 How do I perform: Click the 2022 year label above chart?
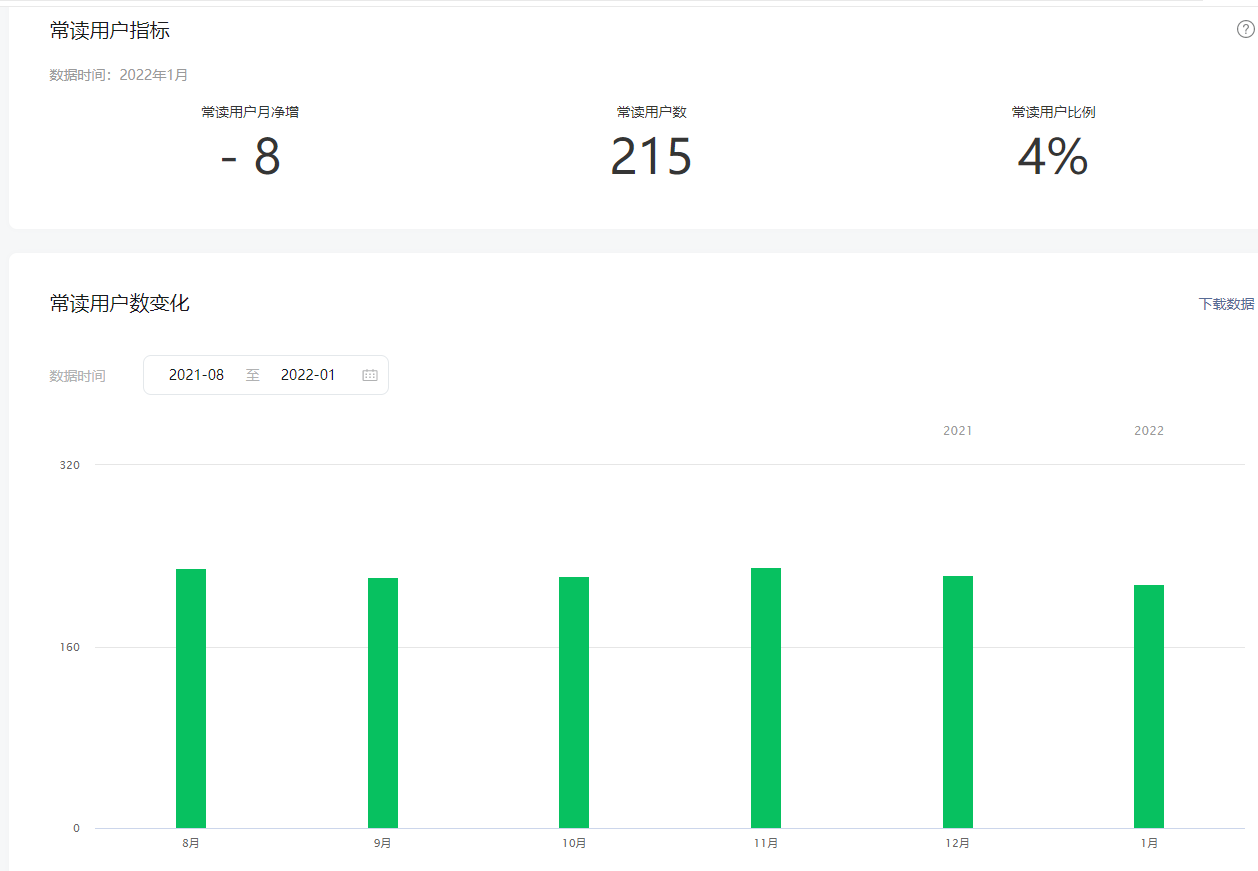pyautogui.click(x=1149, y=431)
